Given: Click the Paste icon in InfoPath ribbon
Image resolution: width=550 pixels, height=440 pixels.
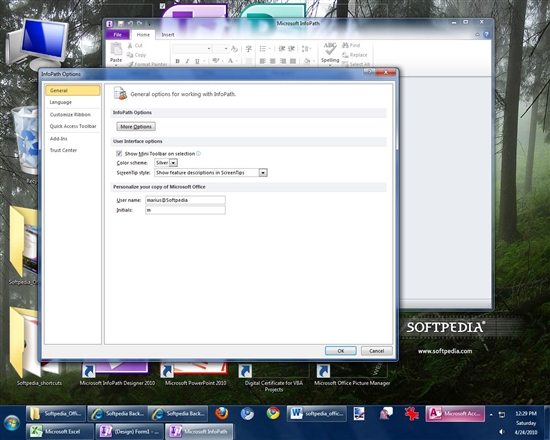Looking at the screenshot, I should (x=116, y=49).
